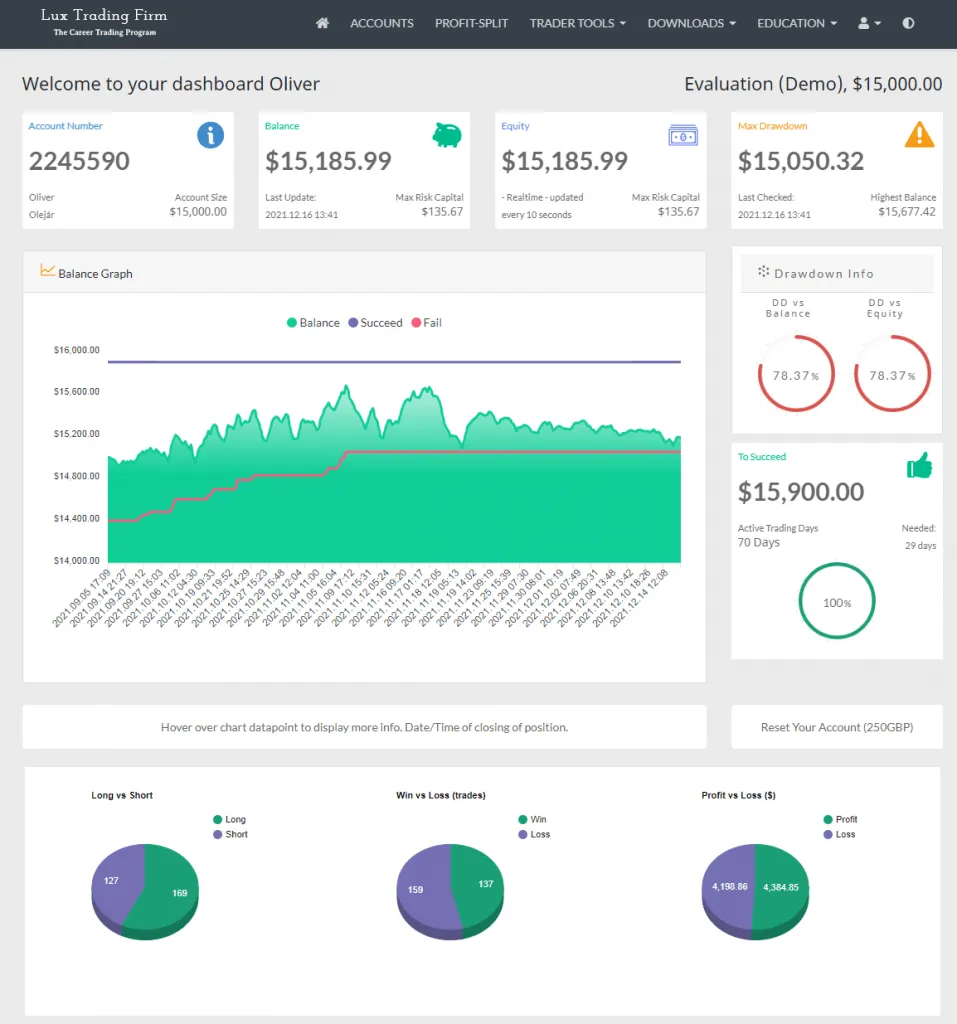Click Reset Your Account (250GBP) button
This screenshot has height=1024, width=957.
pyautogui.click(x=836, y=727)
